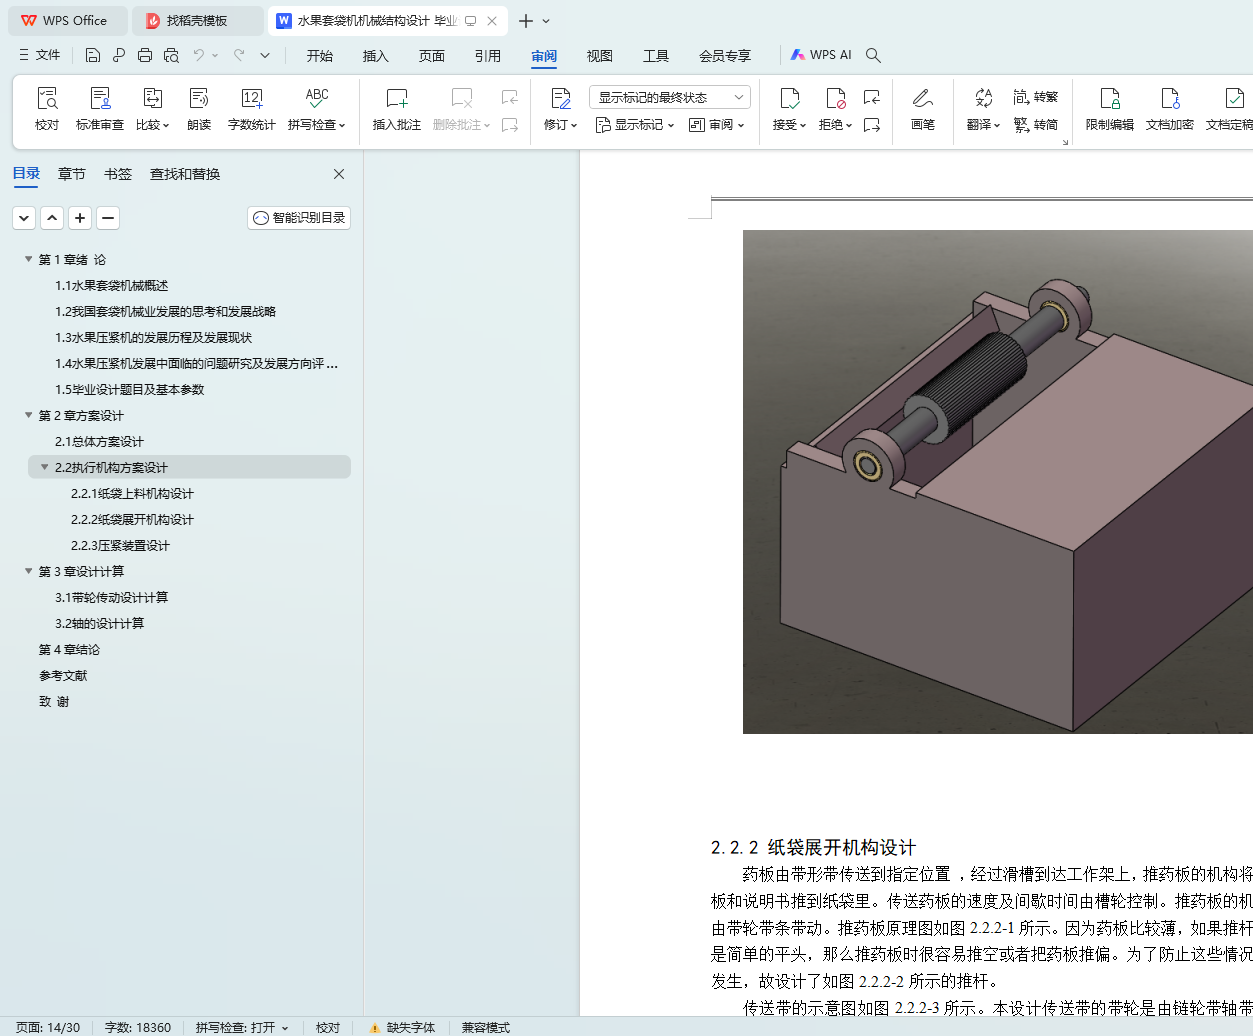1253x1036 pixels.
Task: Switch to the 引用 ribbon tab
Action: (488, 56)
